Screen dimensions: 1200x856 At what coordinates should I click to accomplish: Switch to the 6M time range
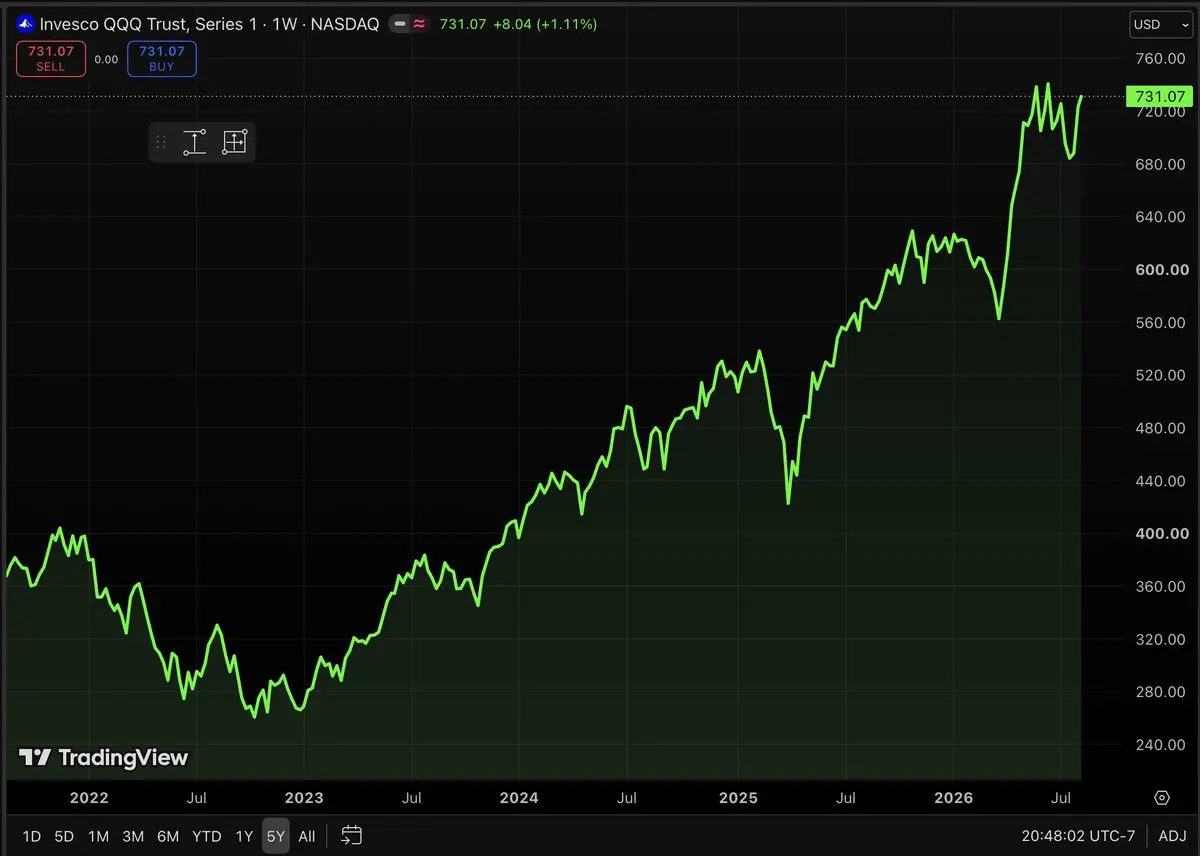point(168,836)
